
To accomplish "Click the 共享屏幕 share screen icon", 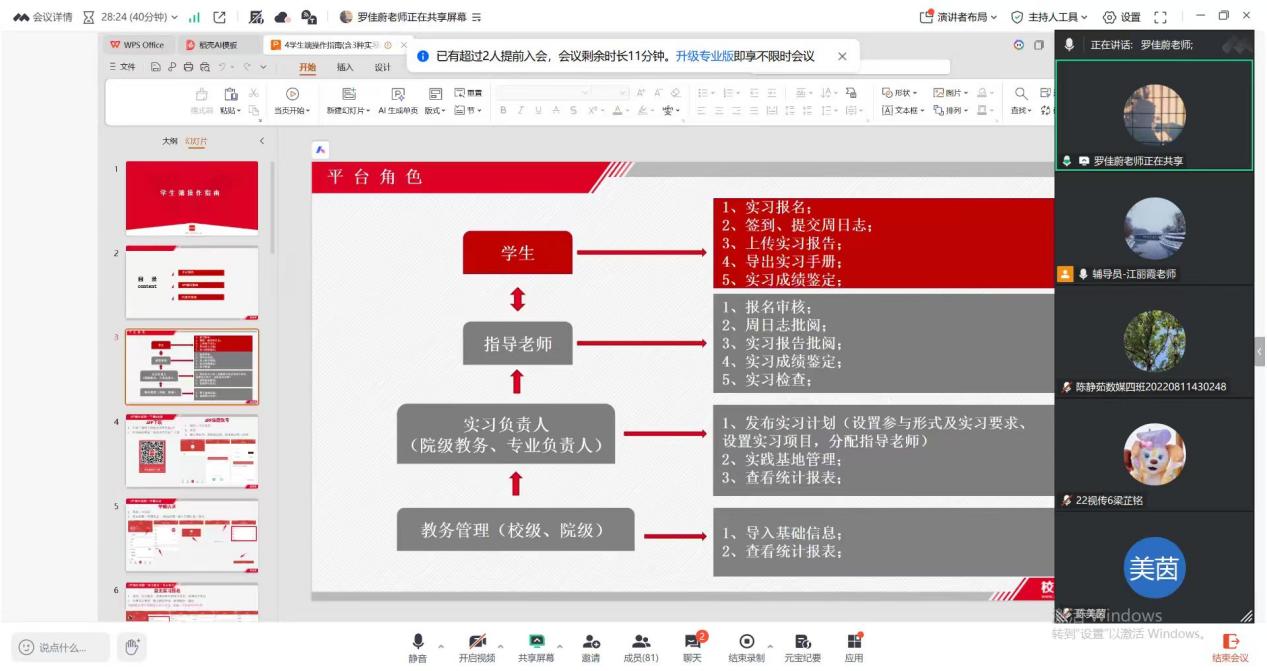I will (x=537, y=641).
